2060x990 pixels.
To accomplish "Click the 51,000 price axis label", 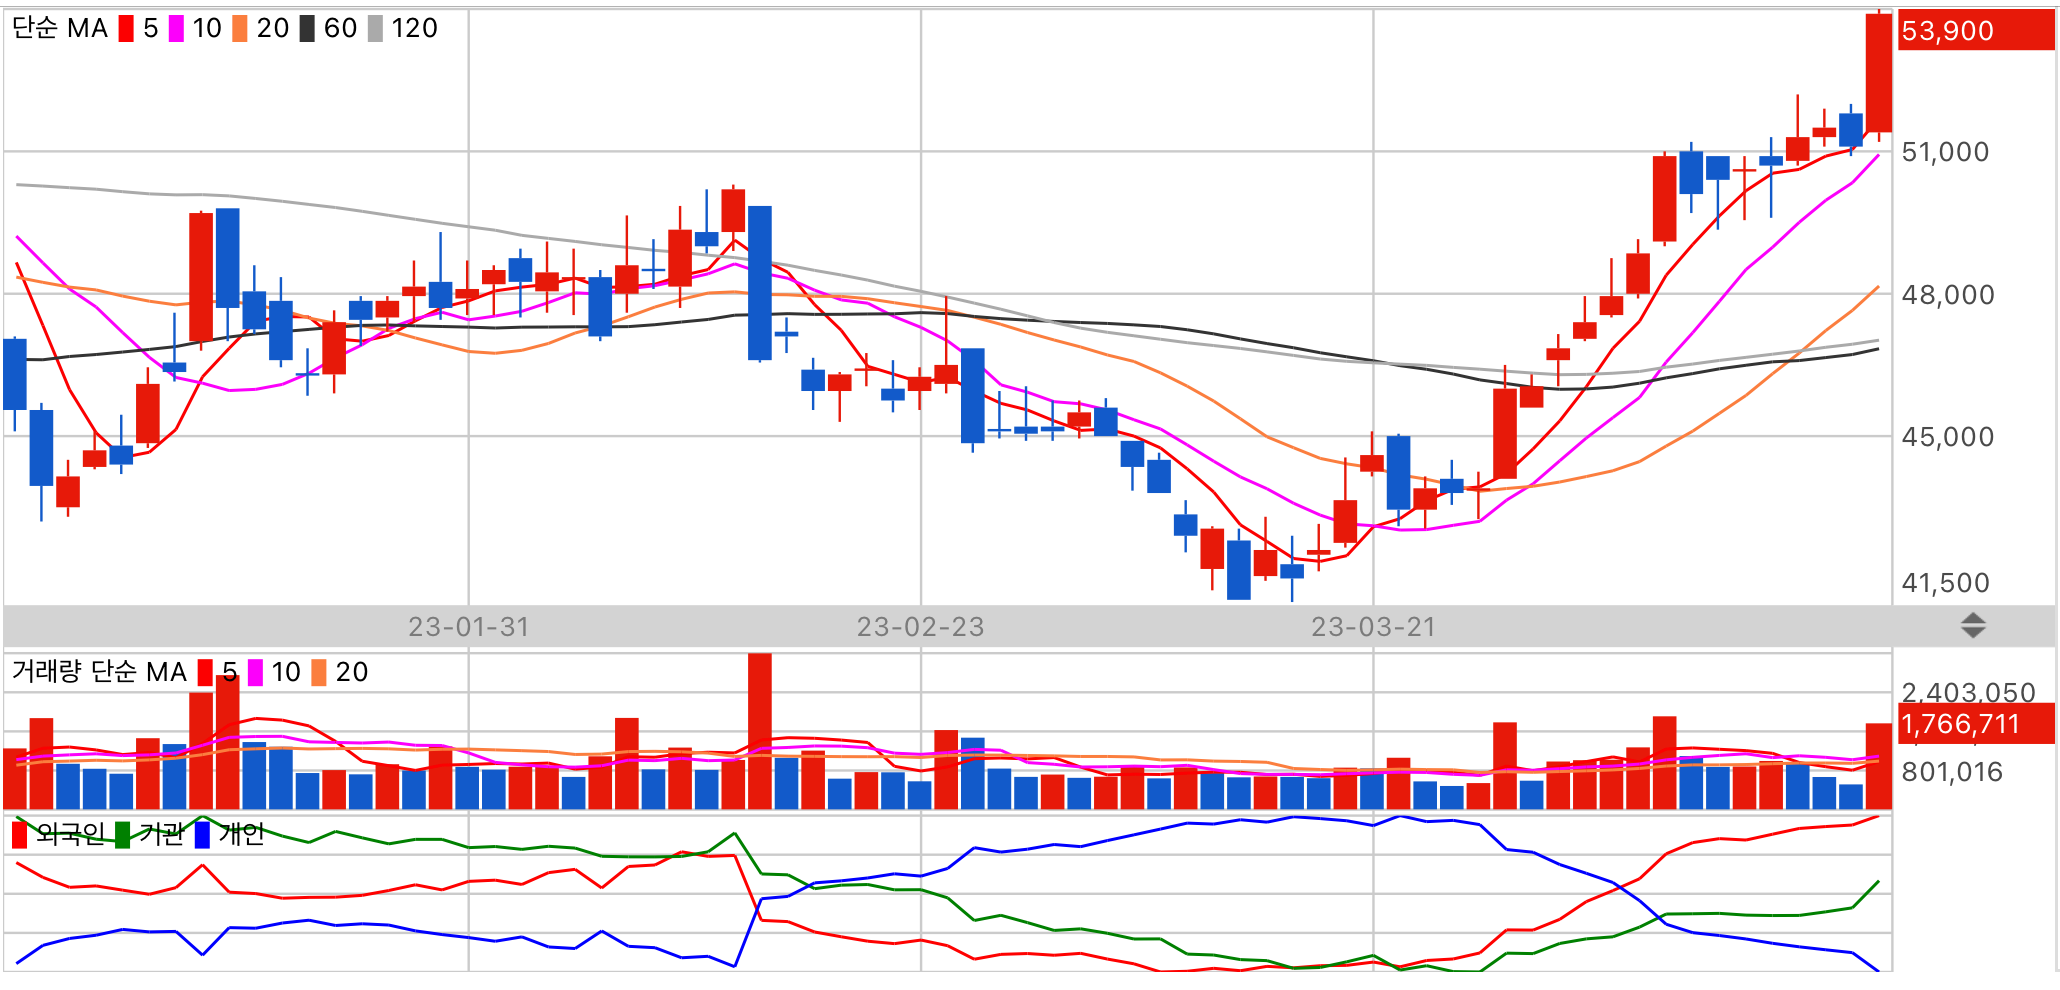I will [1945, 152].
